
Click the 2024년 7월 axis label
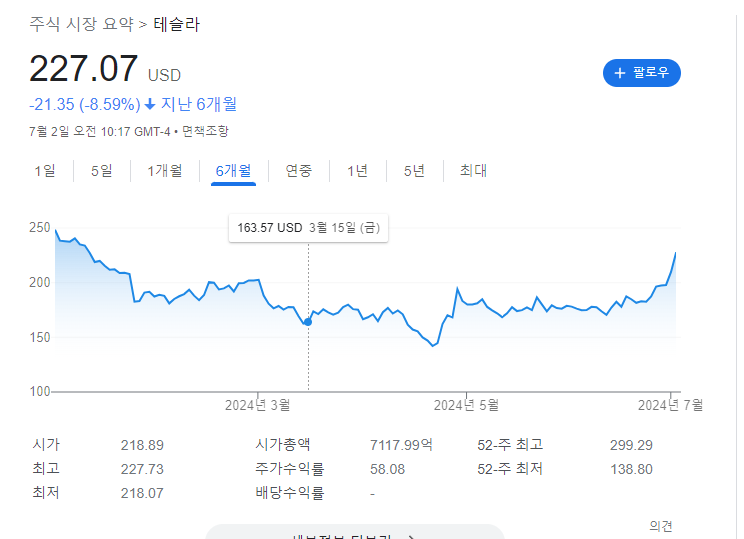coord(670,405)
